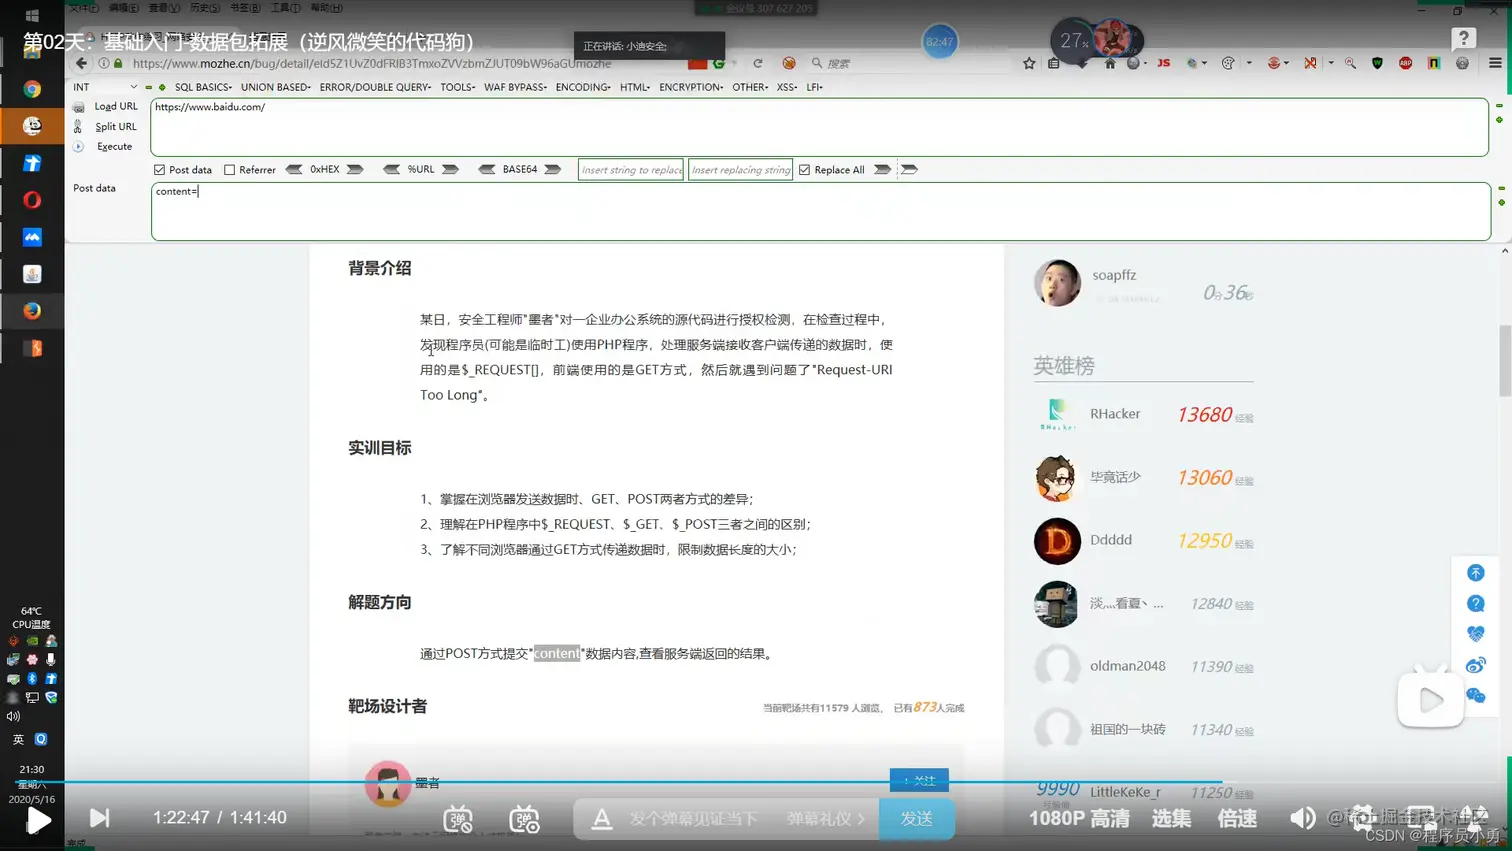Click the blue question mark help icon

[1475, 603]
